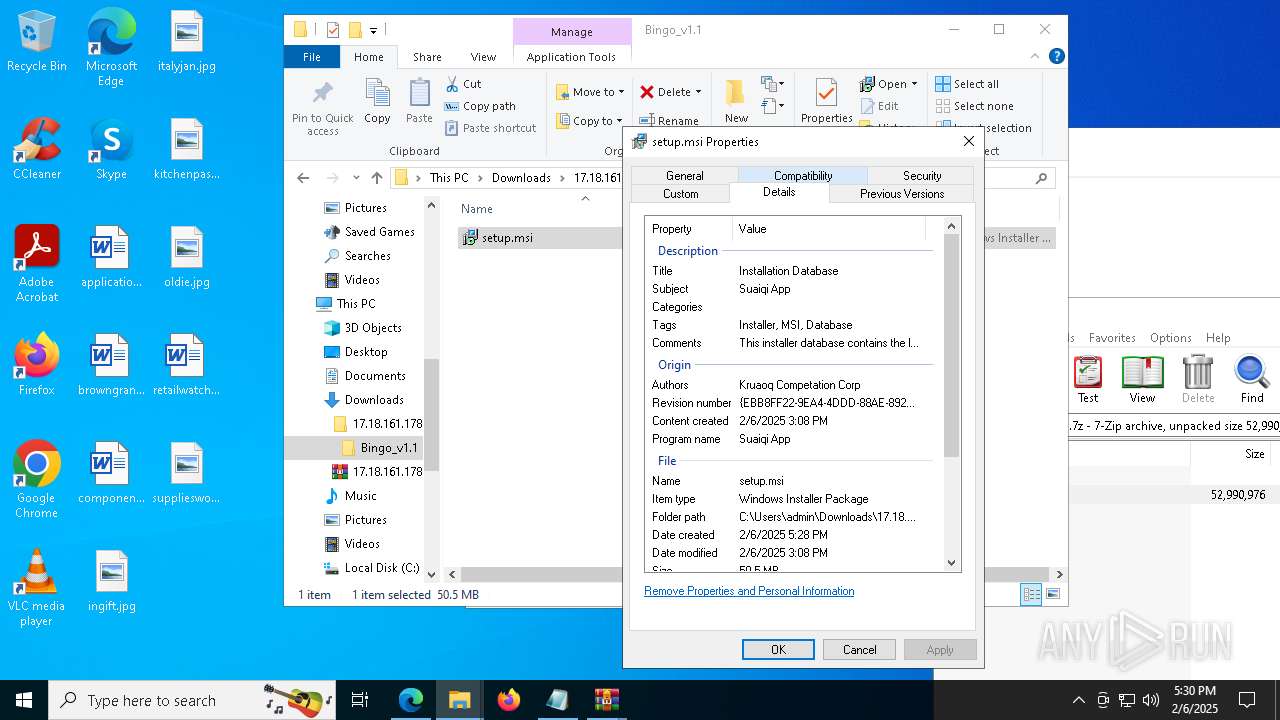The image size is (1280, 720).
Task: Click Authors value Kruaoq Competation Corp
Action: tap(800, 385)
